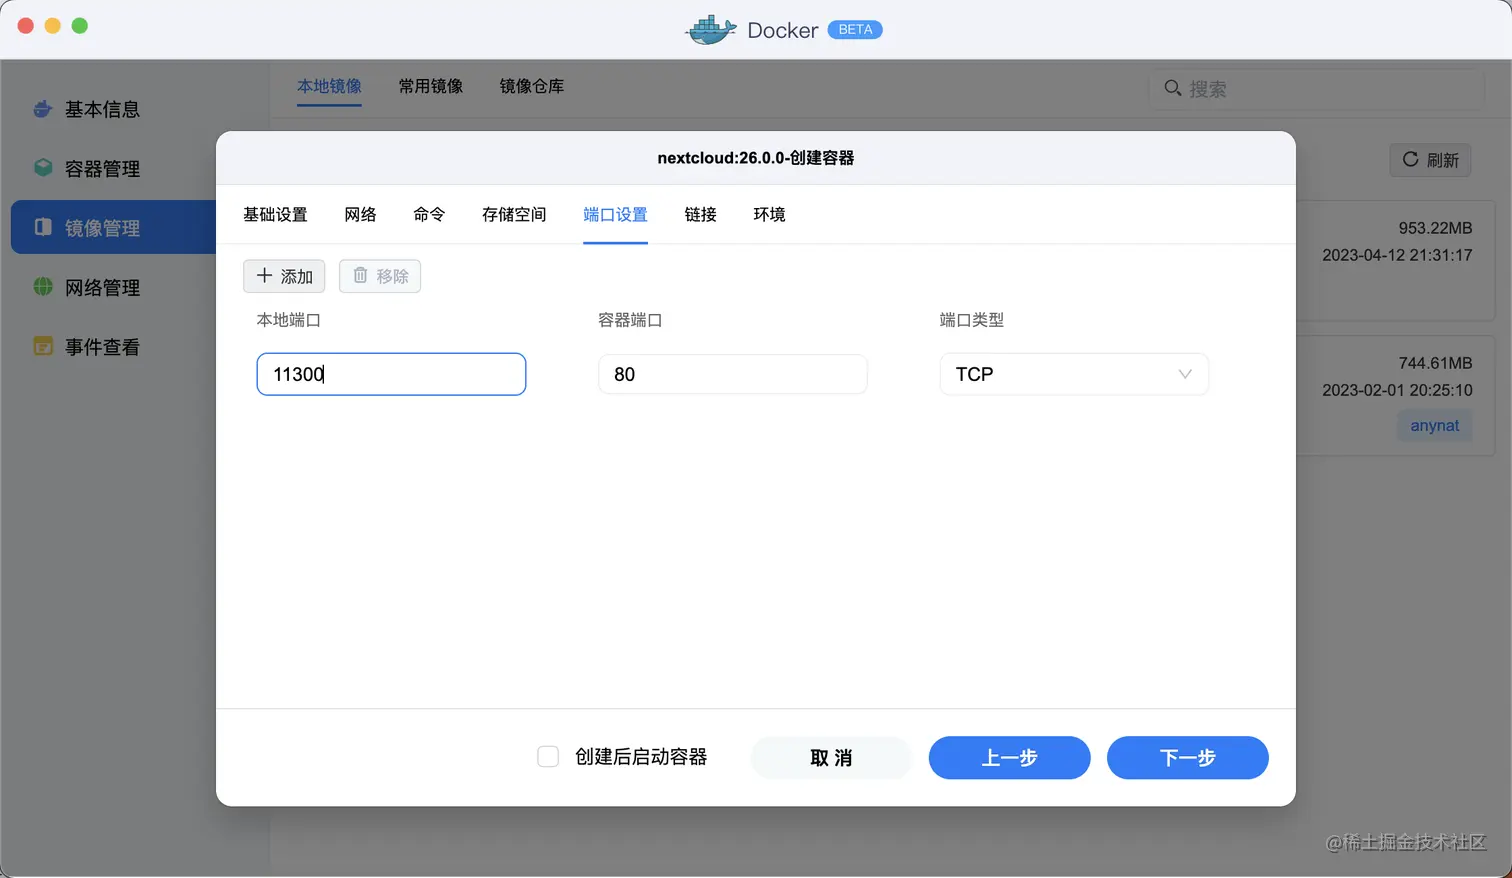Click the 事件查看 sidebar icon
1512x878 pixels.
click(x=43, y=346)
